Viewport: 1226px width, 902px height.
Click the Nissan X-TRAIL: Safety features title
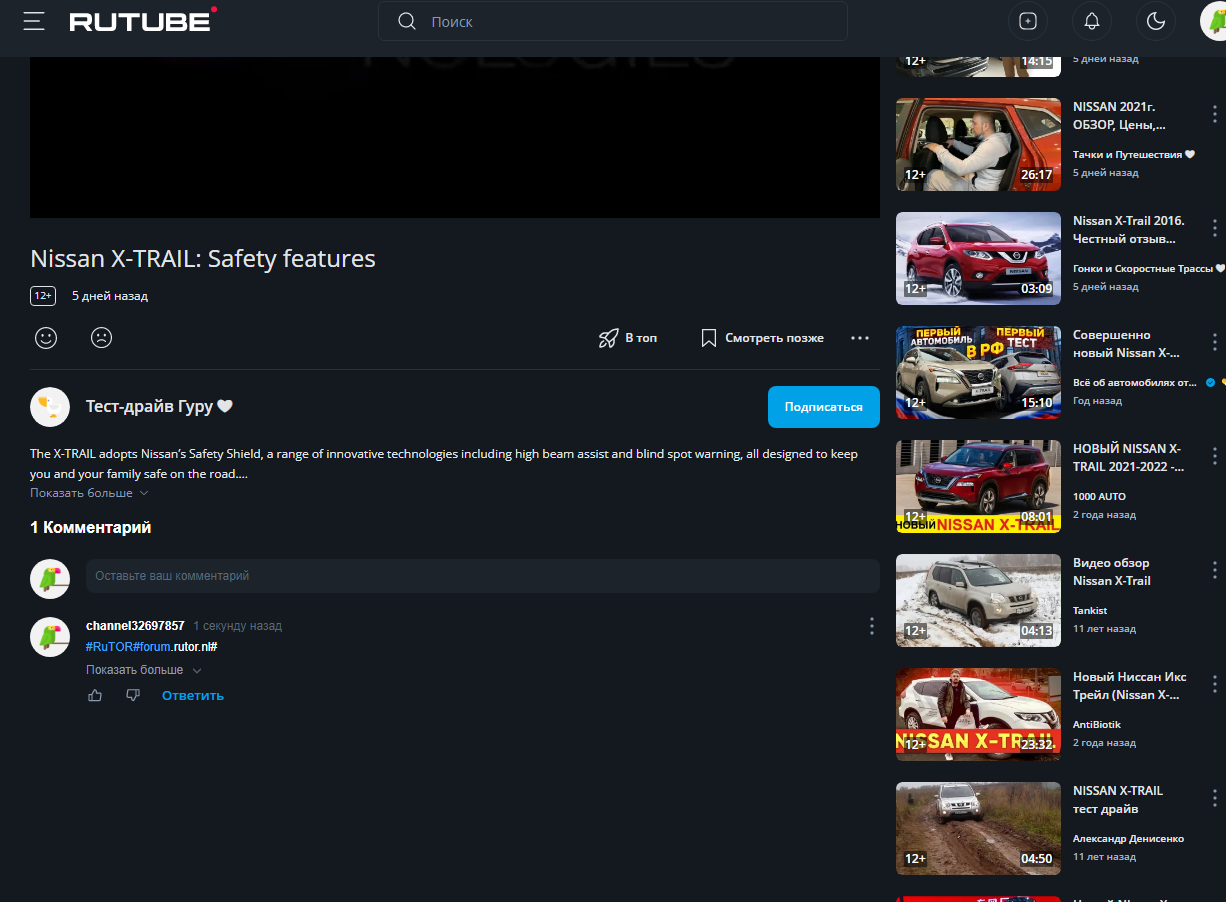(x=203, y=259)
